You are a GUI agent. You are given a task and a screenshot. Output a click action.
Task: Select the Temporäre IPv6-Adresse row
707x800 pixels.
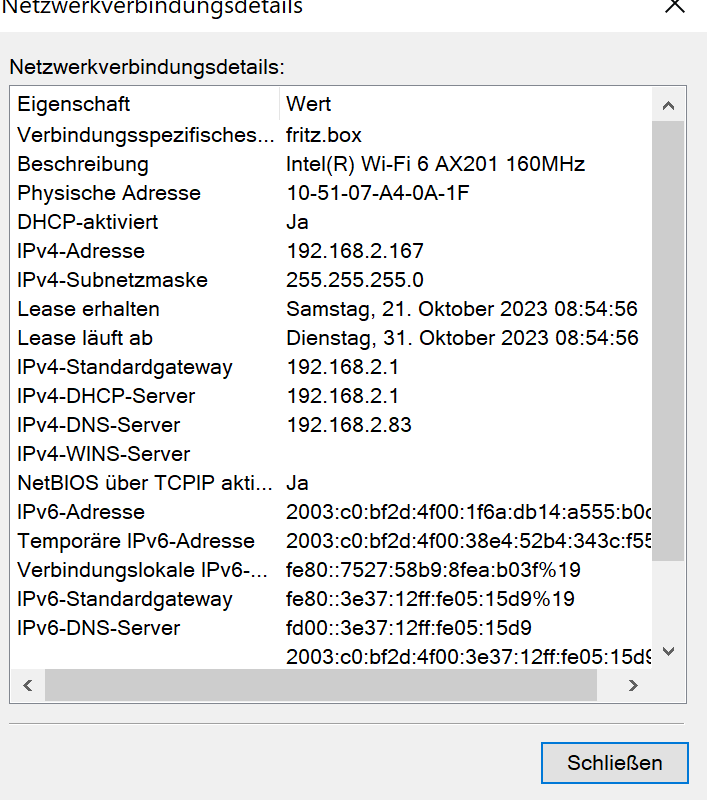click(332, 541)
